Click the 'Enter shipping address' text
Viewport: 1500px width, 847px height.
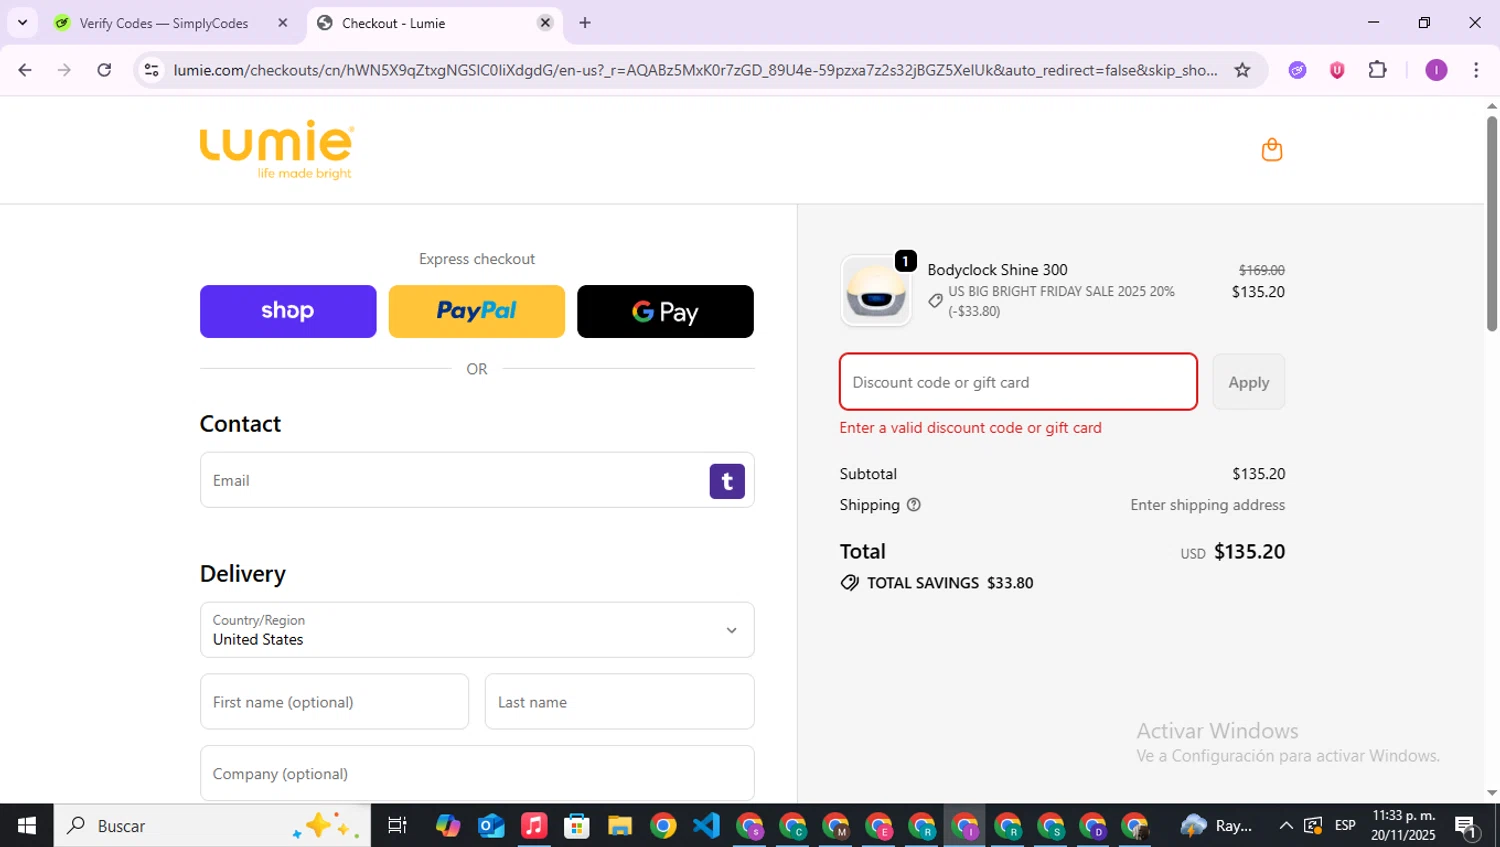click(x=1207, y=505)
